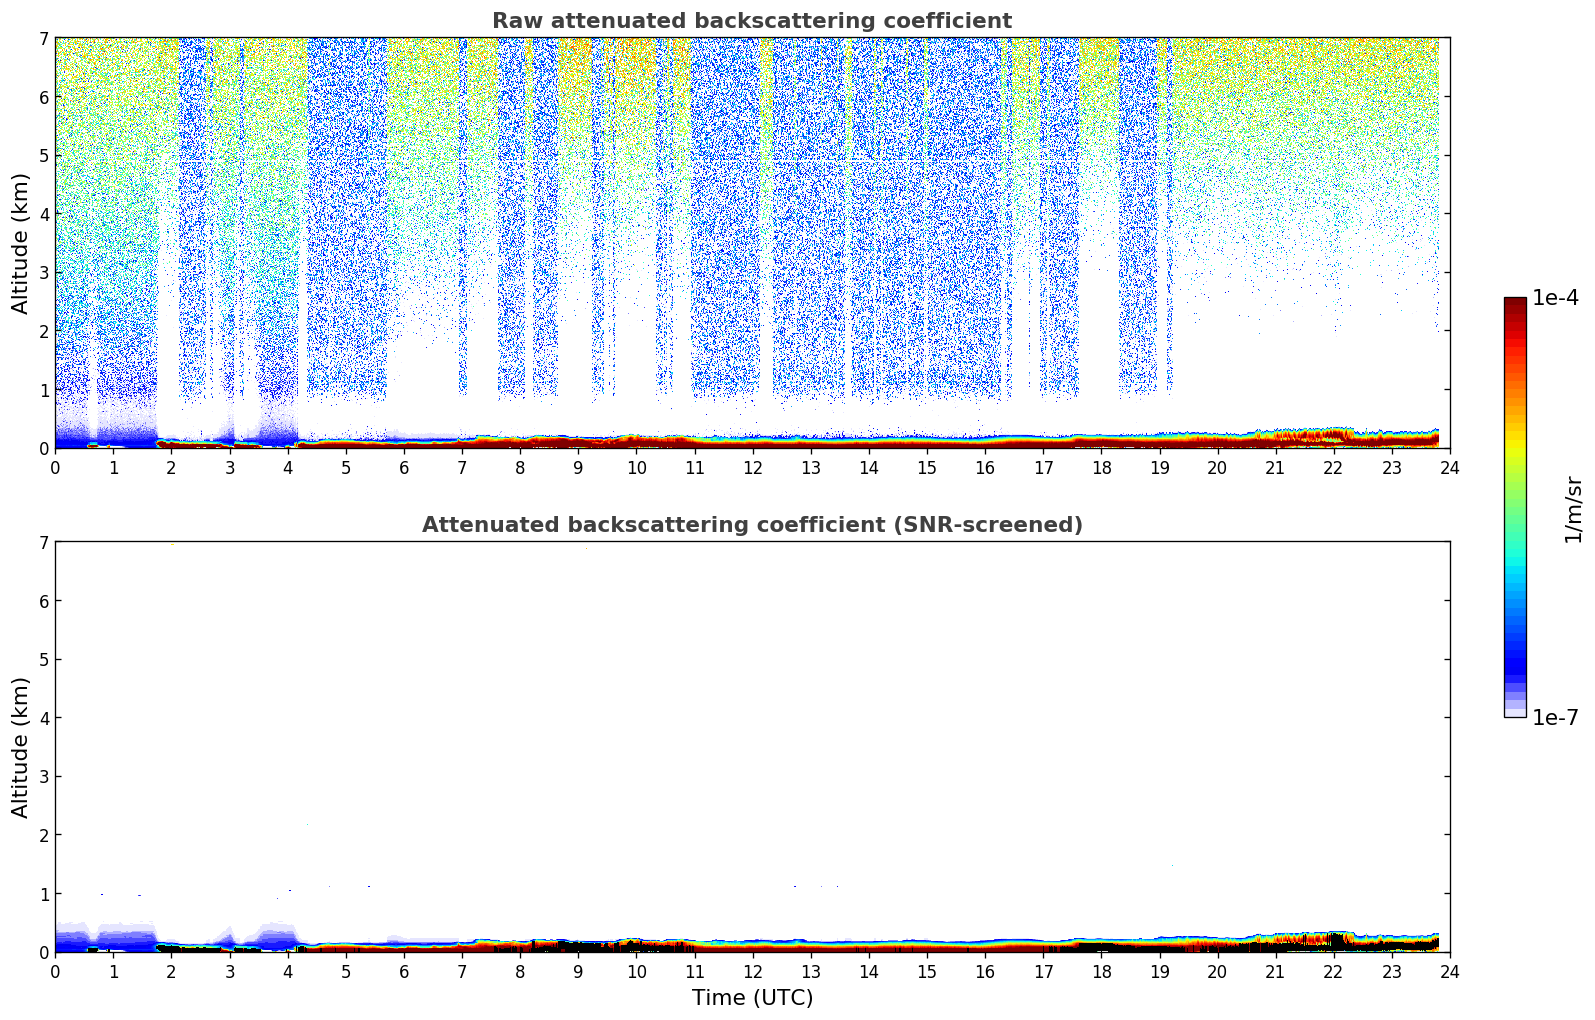Click the '1' altitude tick of bottom plot
Screen dimensions: 1595x1020
pos(43,894)
